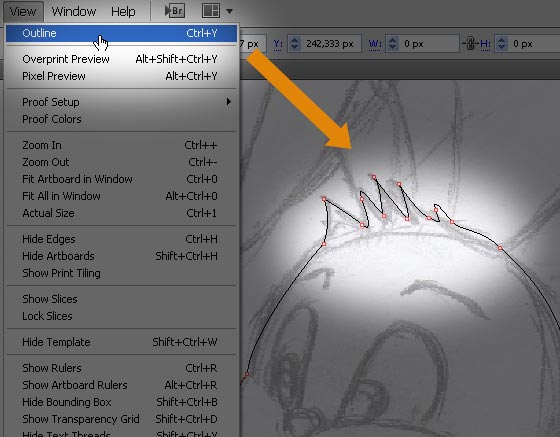
Task: Click the arrange documents icon
Action: [x=211, y=11]
